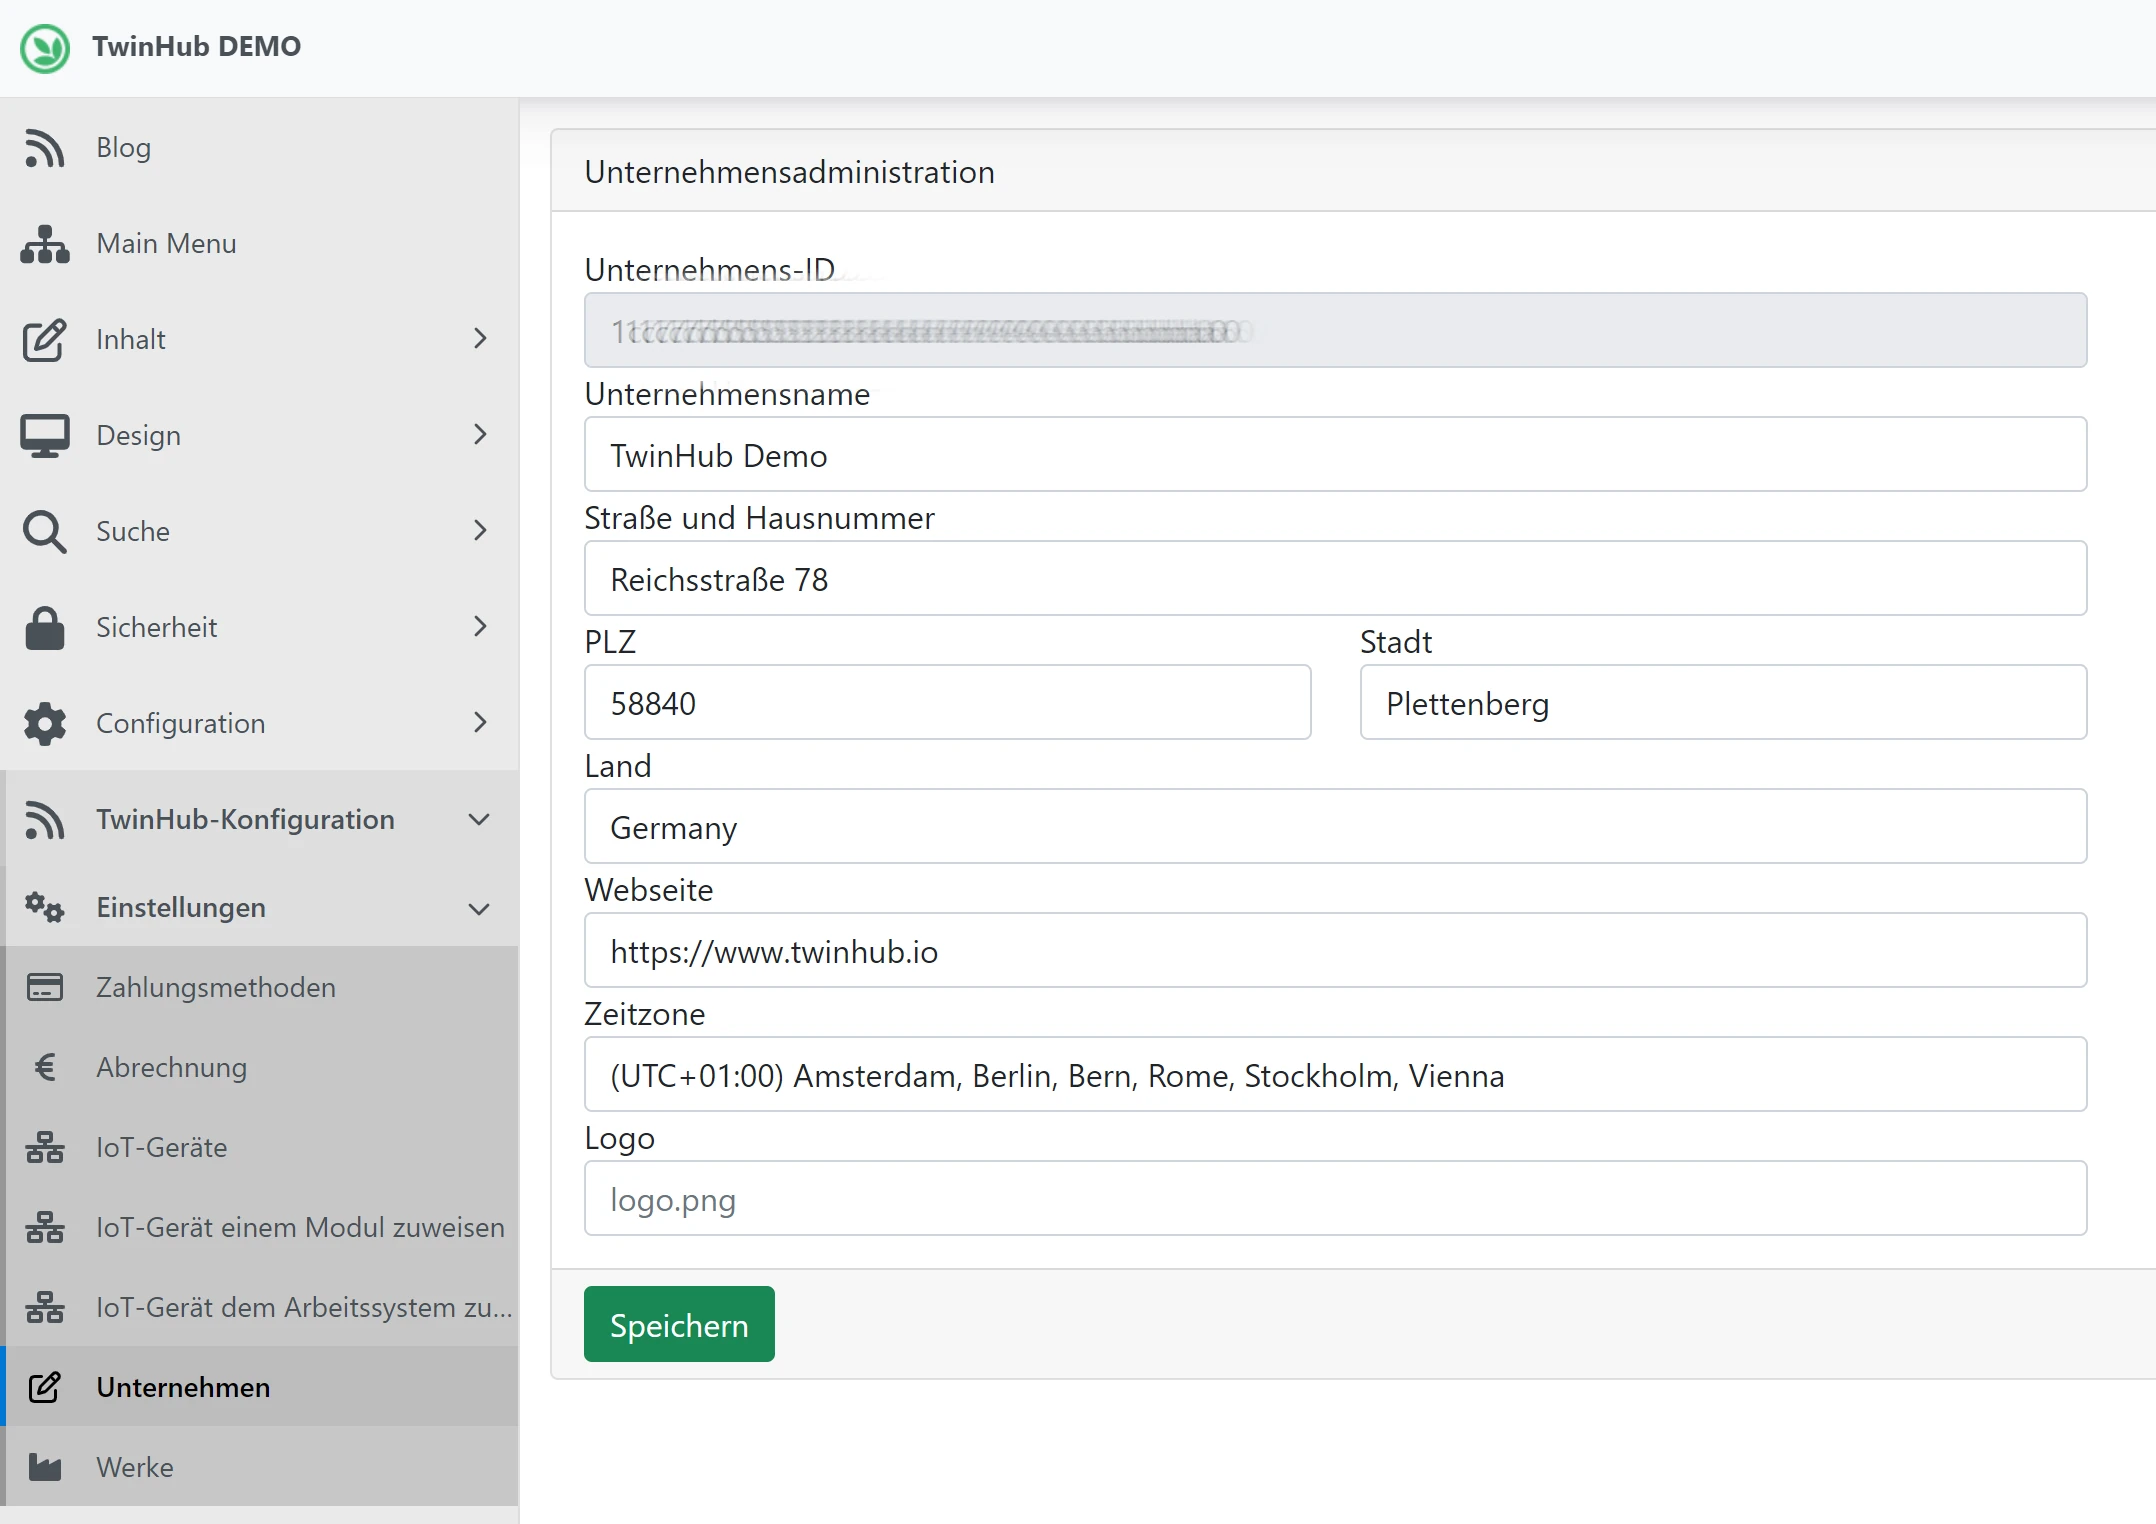Open the Blog menu item

click(260, 148)
